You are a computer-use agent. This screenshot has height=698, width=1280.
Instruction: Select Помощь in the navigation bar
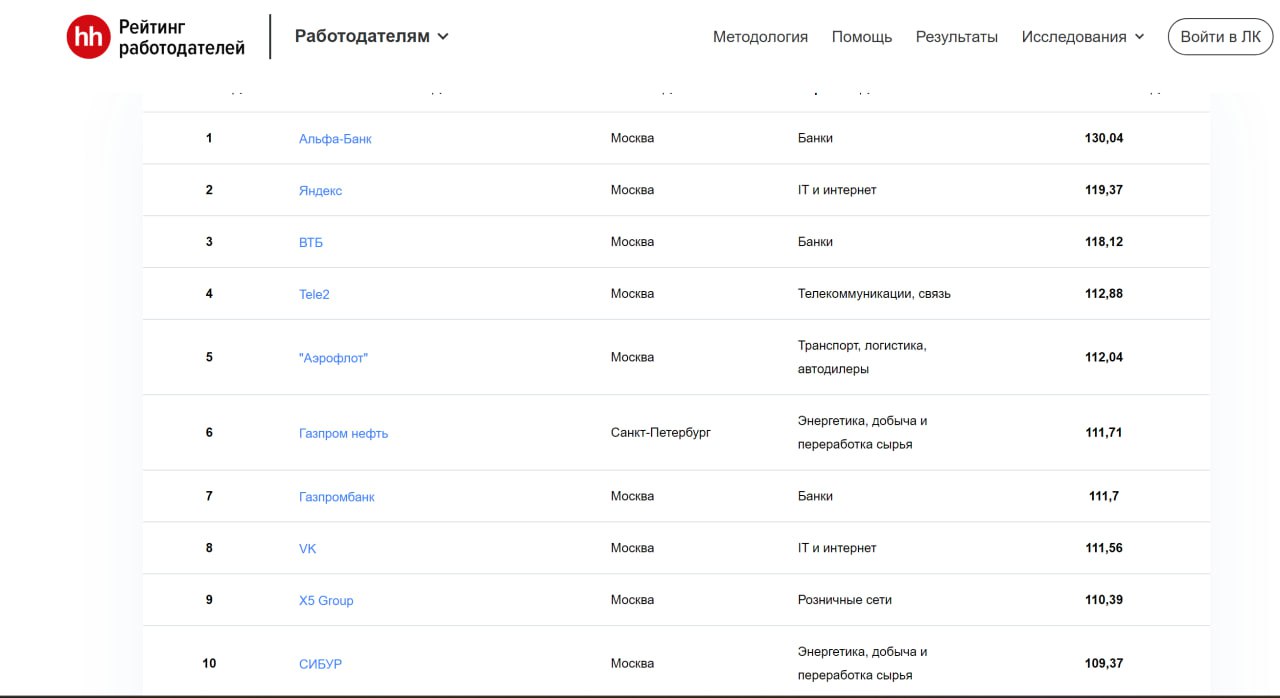[x=861, y=37]
